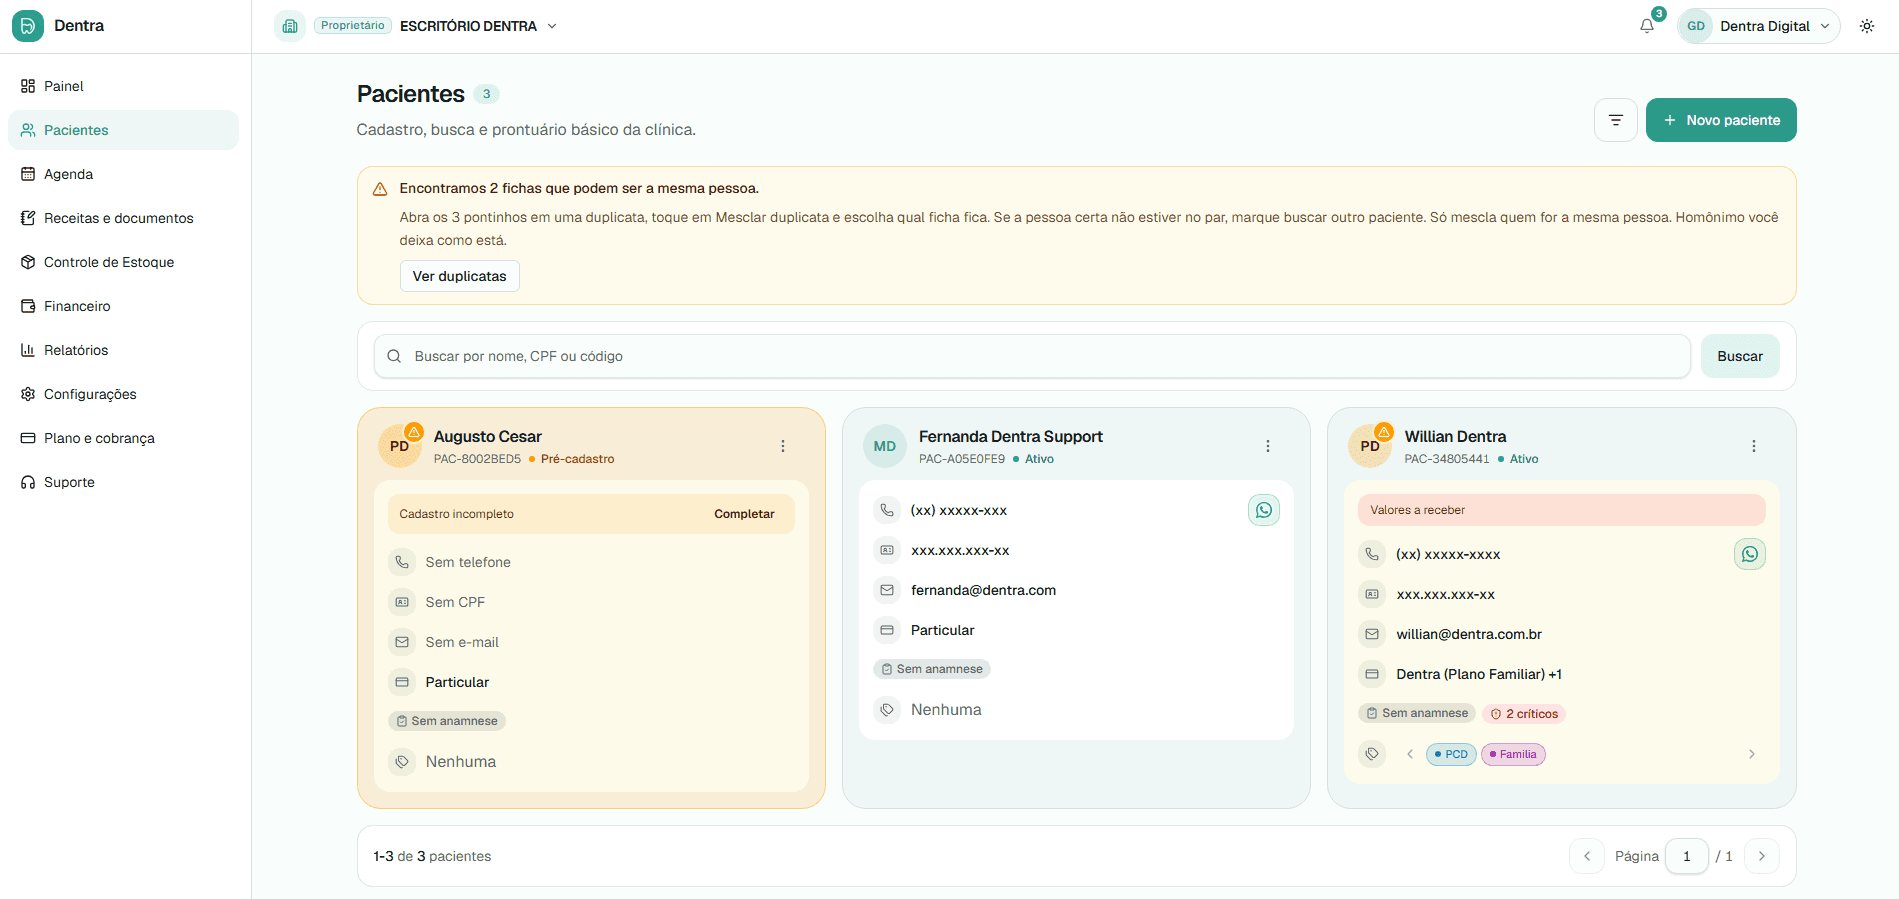This screenshot has width=1899, height=899.
Task: Open Agenda in the sidebar
Action: 123,174
